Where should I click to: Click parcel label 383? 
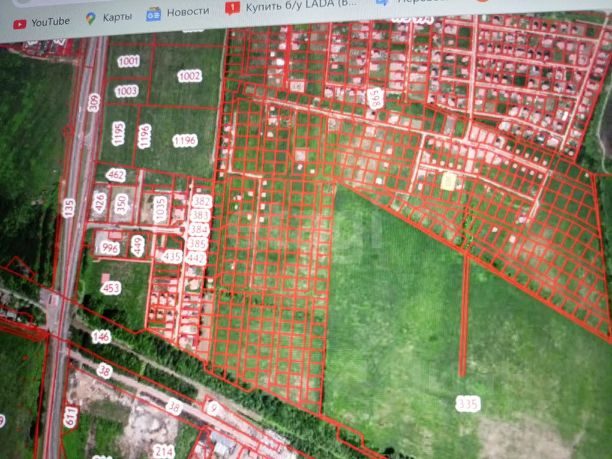(201, 215)
